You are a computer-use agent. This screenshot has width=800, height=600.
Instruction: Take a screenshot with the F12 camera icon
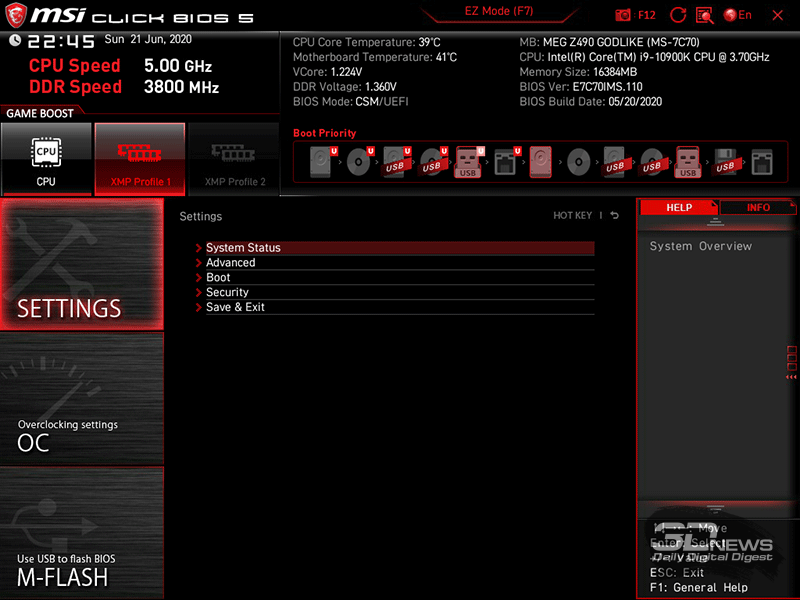coord(623,15)
